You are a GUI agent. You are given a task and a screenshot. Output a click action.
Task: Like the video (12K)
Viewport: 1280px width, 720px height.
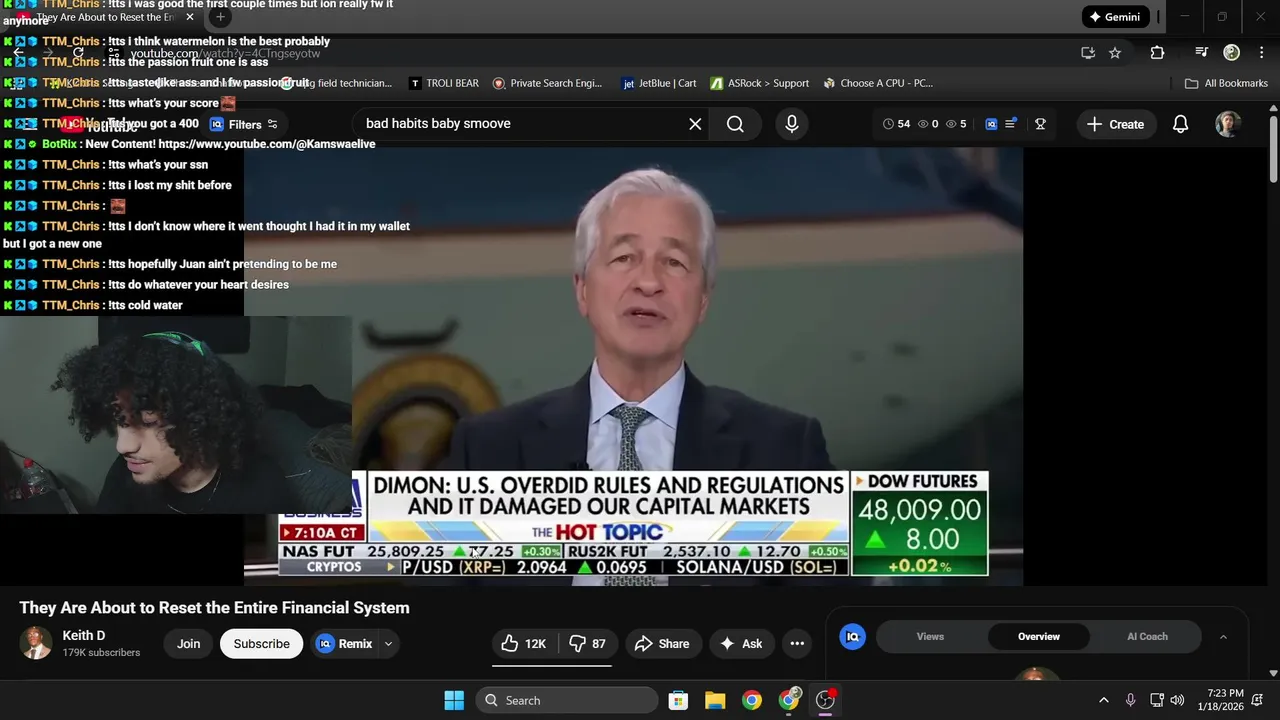click(x=525, y=644)
